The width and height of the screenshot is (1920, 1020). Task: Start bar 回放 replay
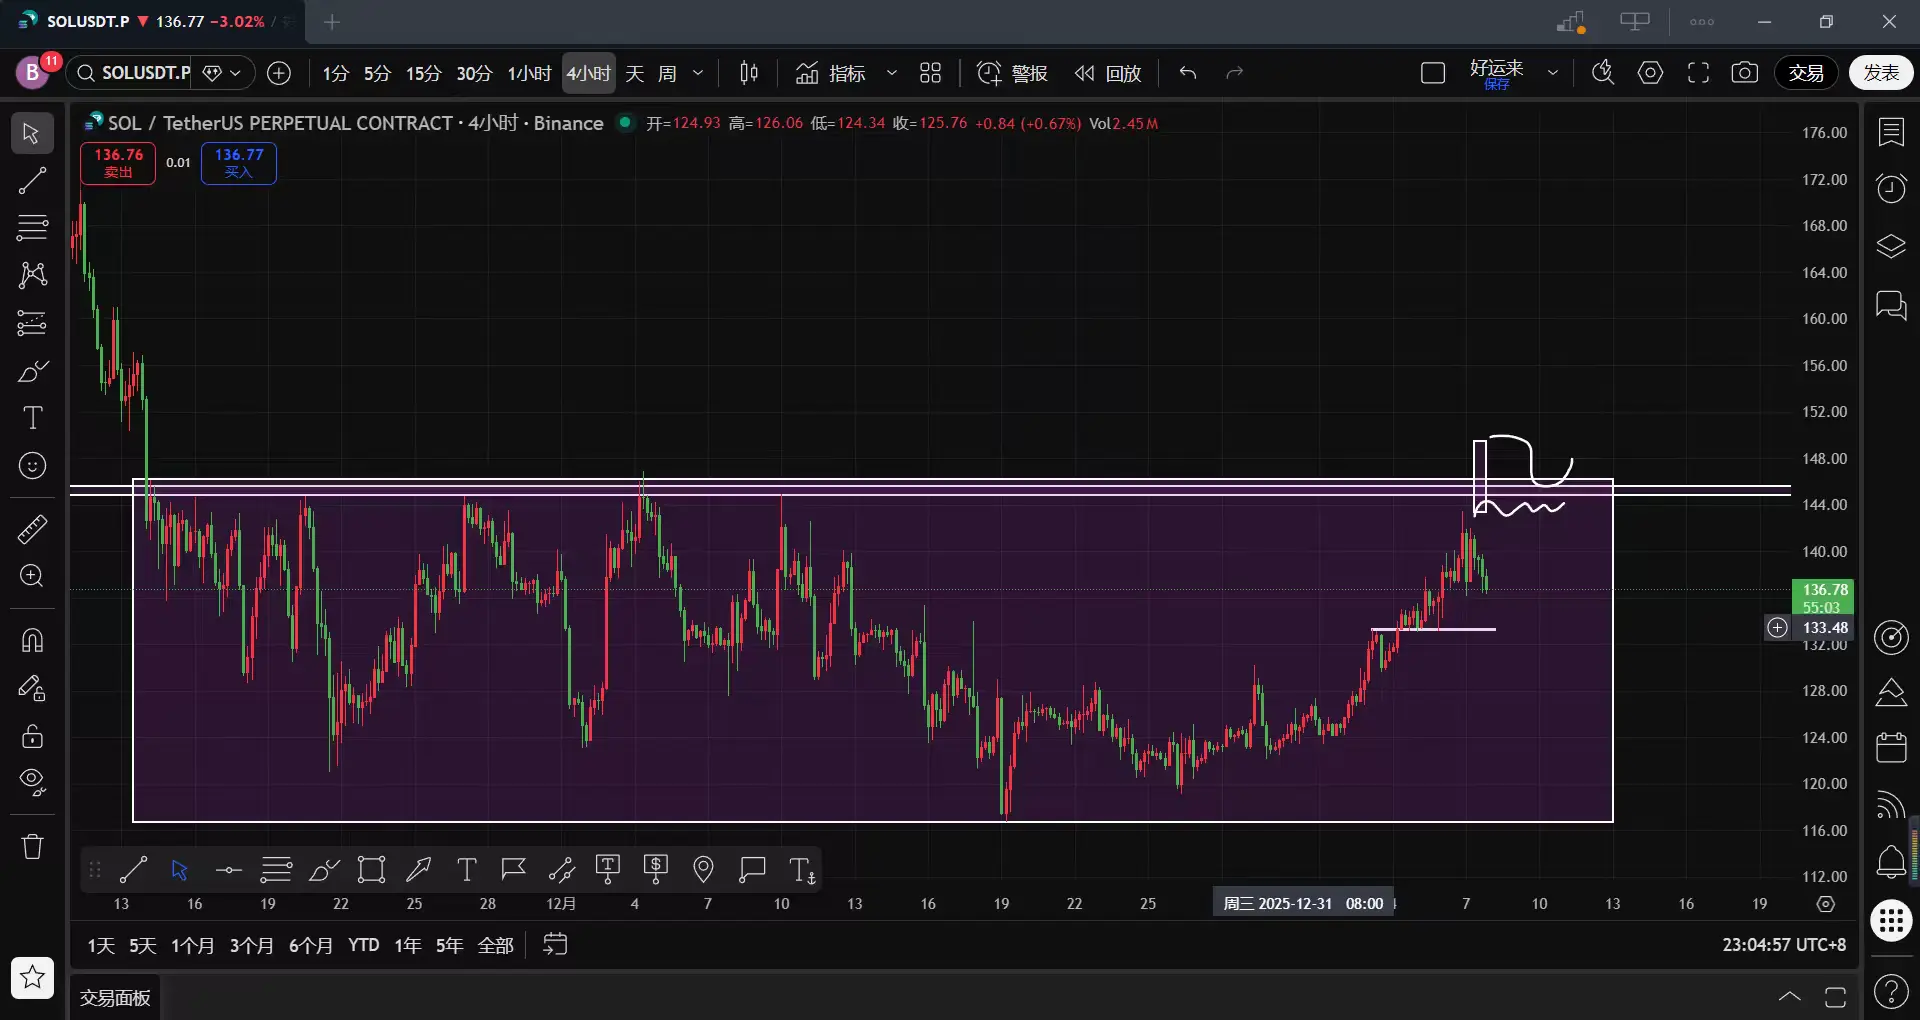click(1108, 73)
